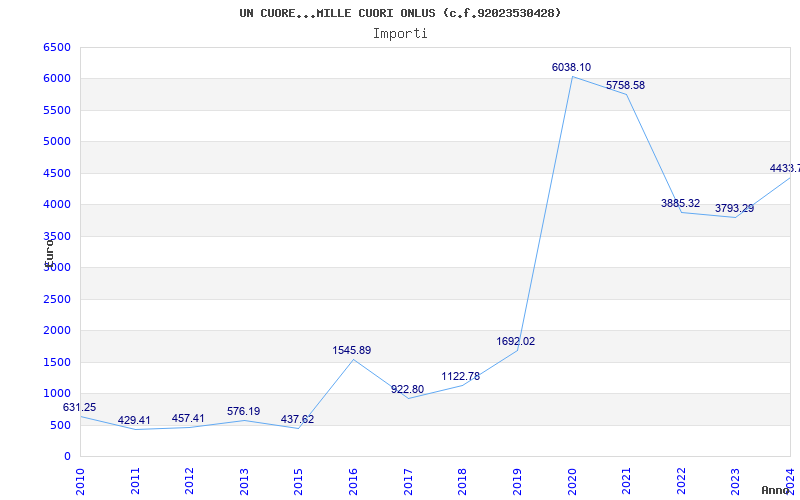Select the 5000 y-axis tick label
The width and height of the screenshot is (800, 500).
(x=57, y=141)
